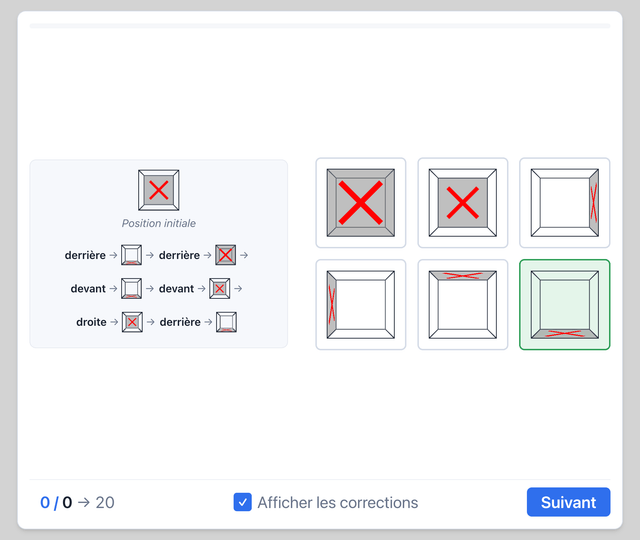The image size is (640, 540).
Task: Click the Afficher les corrections label
Action: (x=338, y=502)
